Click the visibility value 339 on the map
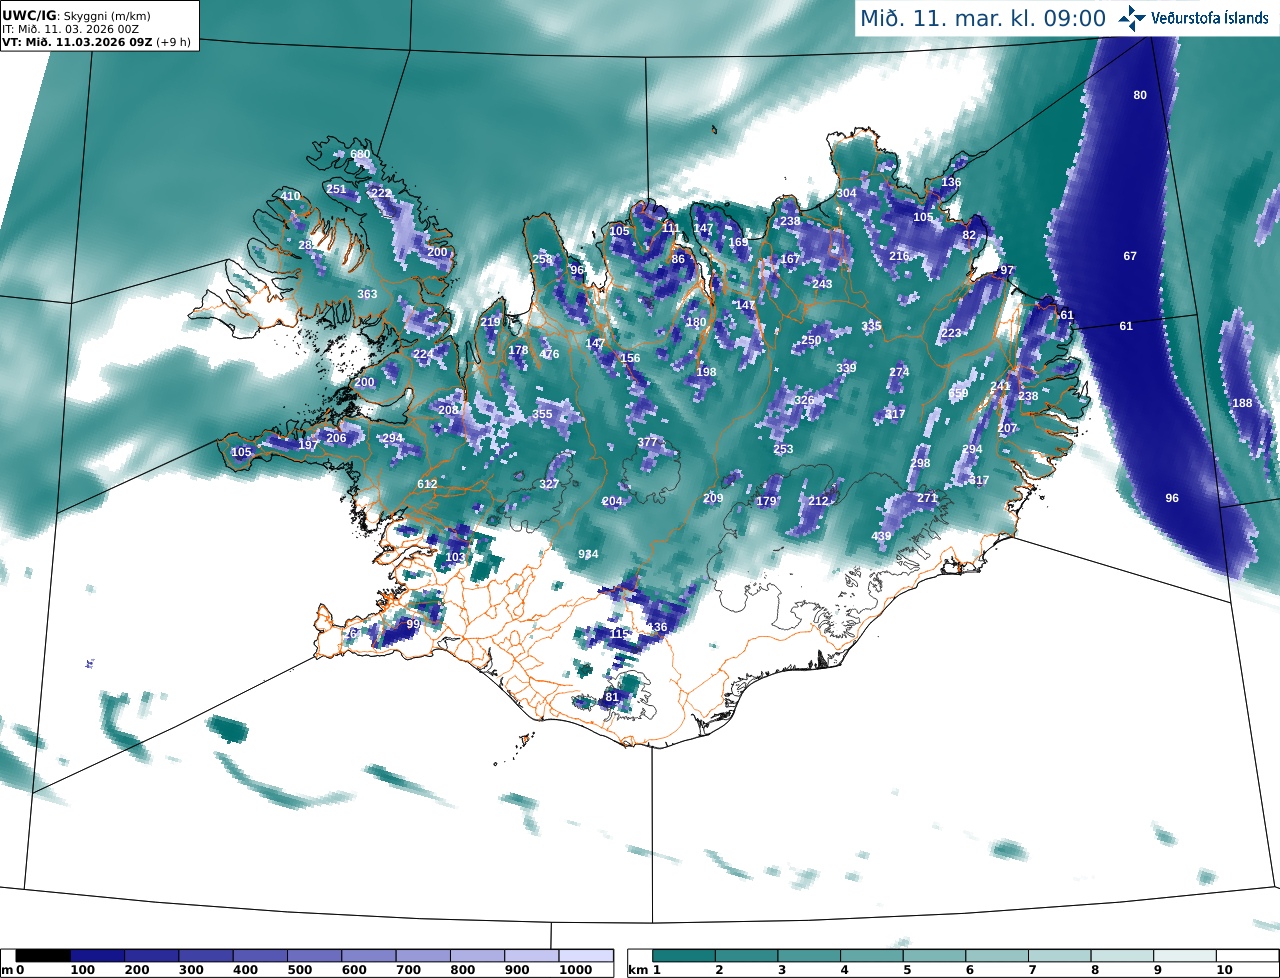The image size is (1280, 978). click(846, 368)
